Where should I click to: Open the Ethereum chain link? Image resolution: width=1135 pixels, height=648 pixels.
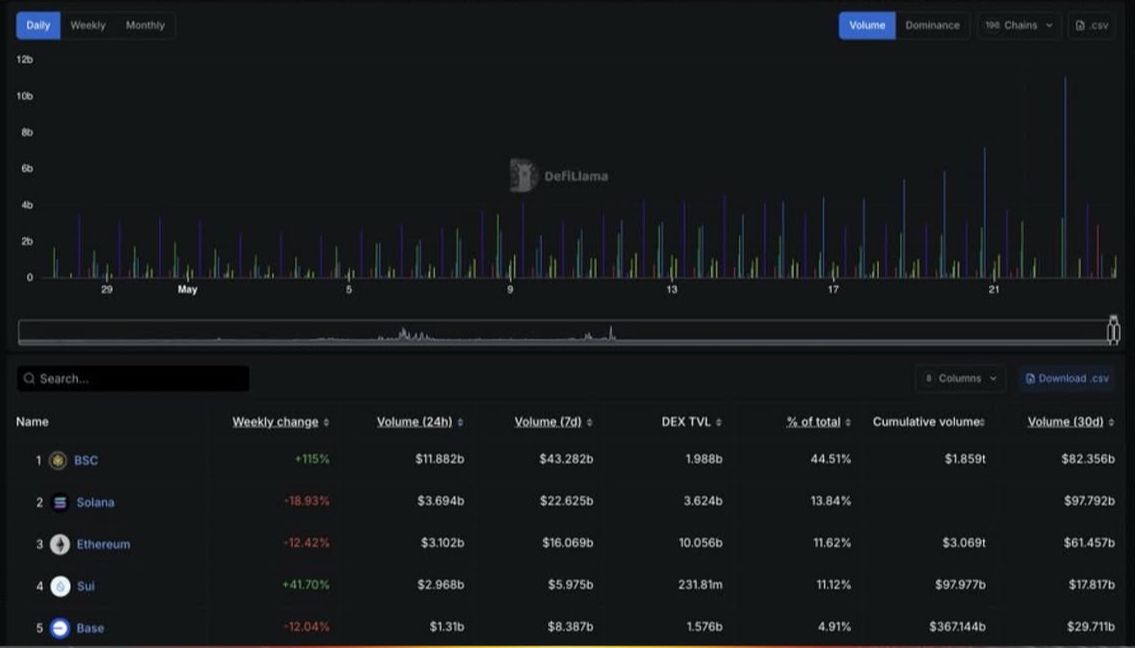coord(104,544)
